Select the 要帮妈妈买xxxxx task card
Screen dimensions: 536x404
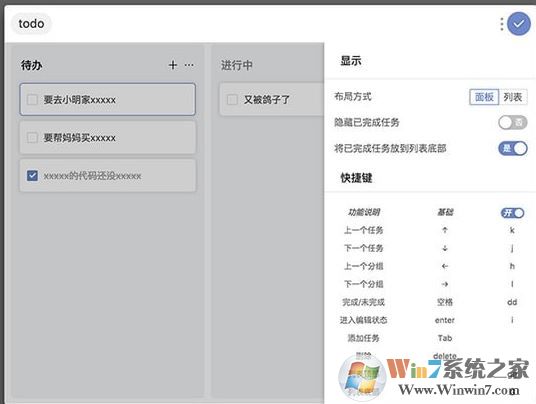(x=108, y=138)
